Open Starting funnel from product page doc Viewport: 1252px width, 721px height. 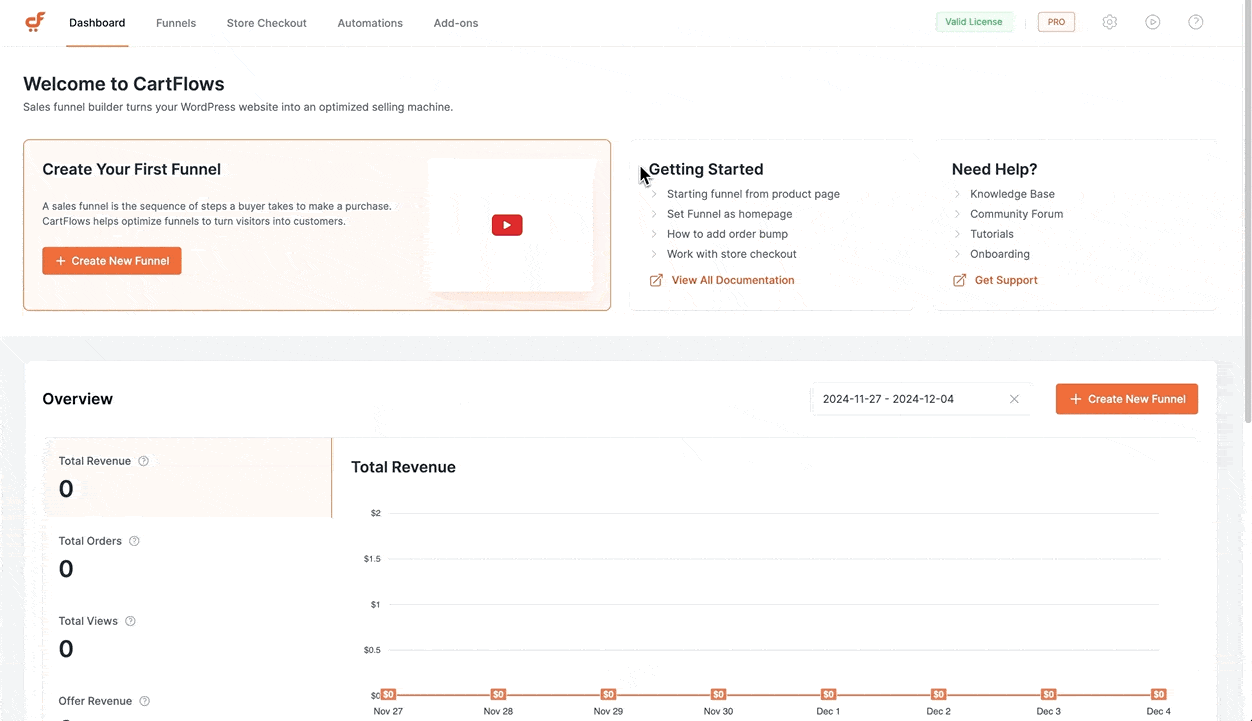(x=753, y=194)
